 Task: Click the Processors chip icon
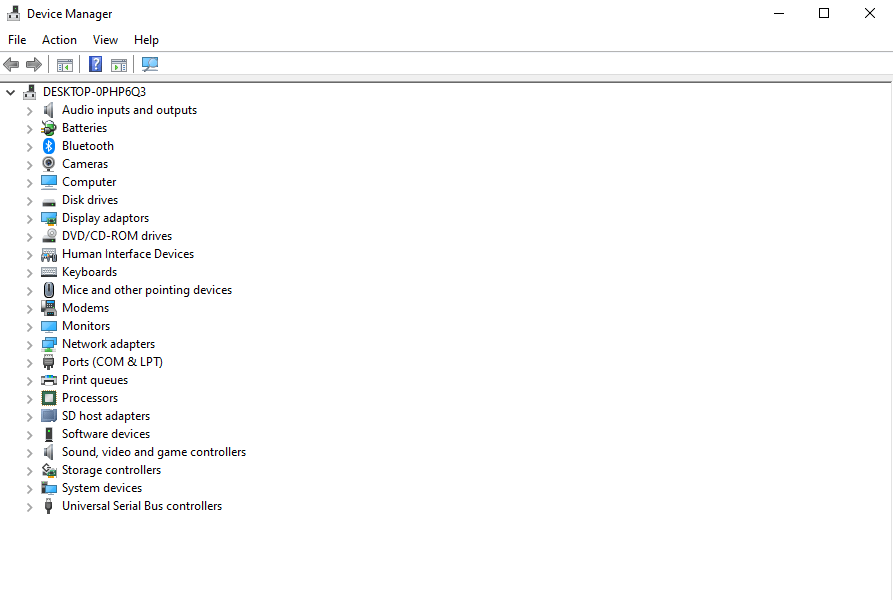(49, 398)
